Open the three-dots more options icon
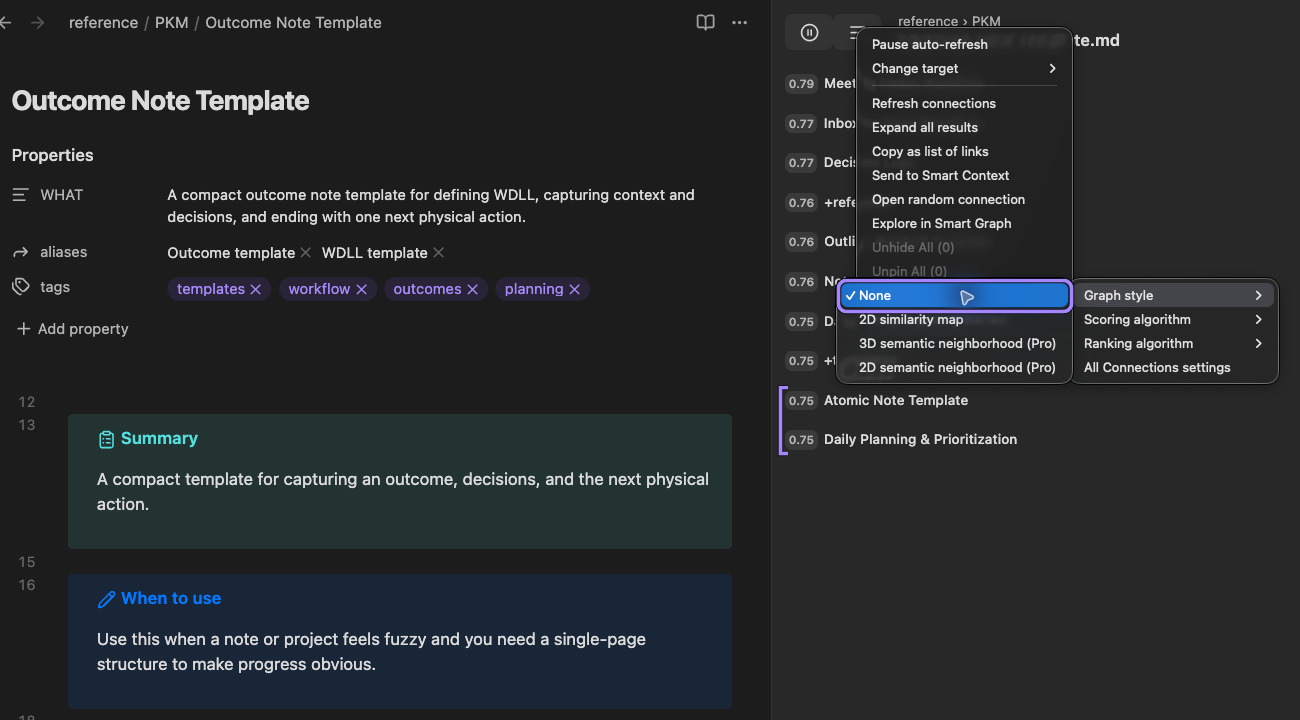 click(x=739, y=22)
